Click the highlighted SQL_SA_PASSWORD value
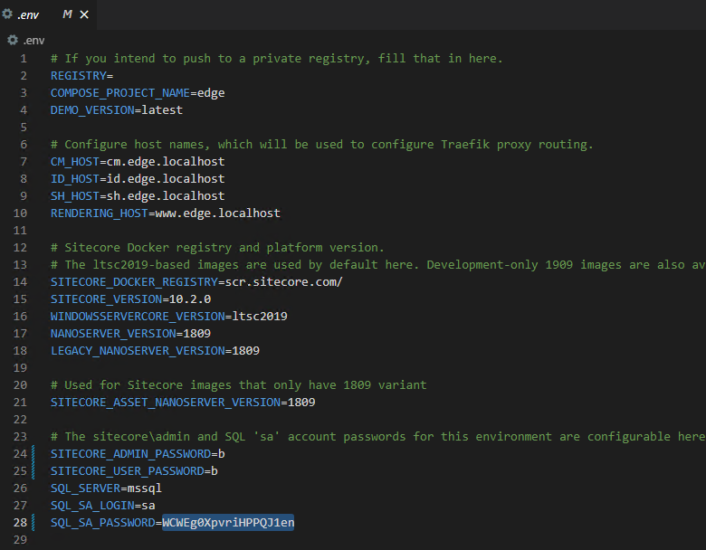Screen dimensions: 706x550 point(228,522)
